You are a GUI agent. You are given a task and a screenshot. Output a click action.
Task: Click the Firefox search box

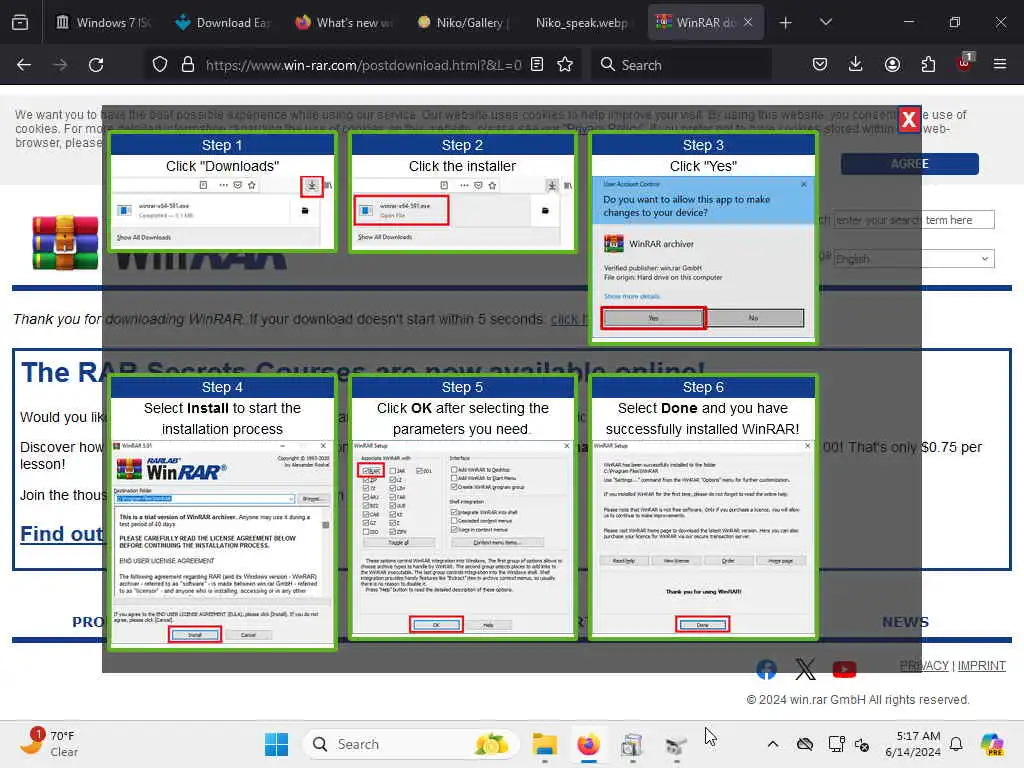click(682, 65)
